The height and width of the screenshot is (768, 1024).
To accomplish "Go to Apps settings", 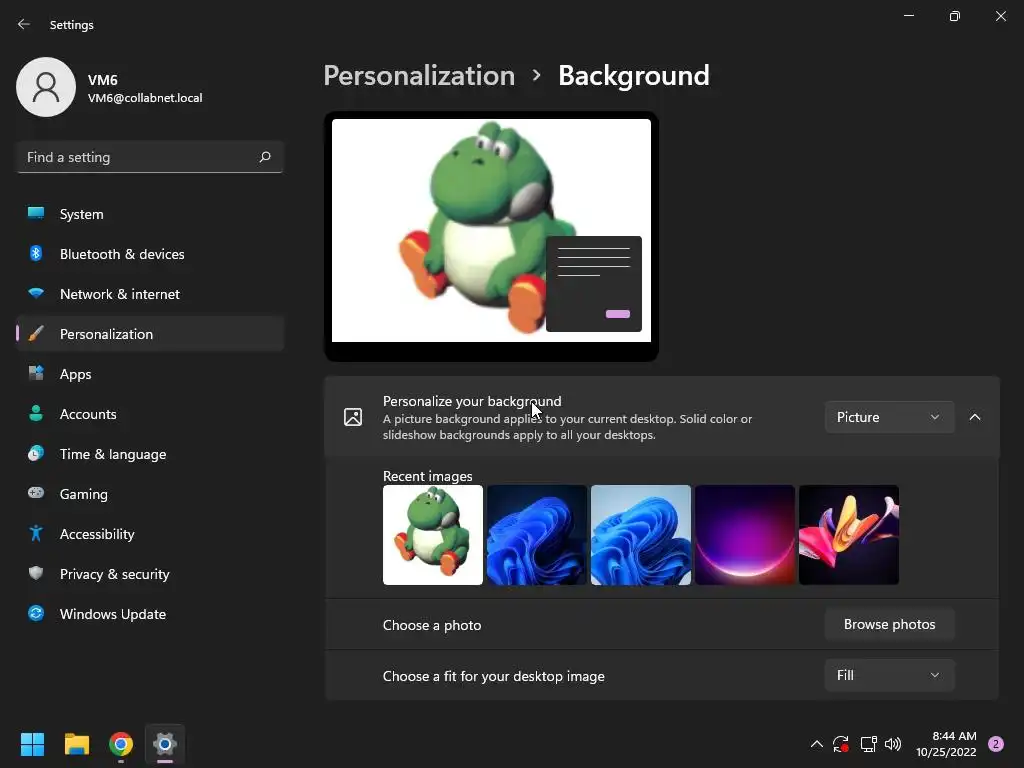I will coord(150,374).
